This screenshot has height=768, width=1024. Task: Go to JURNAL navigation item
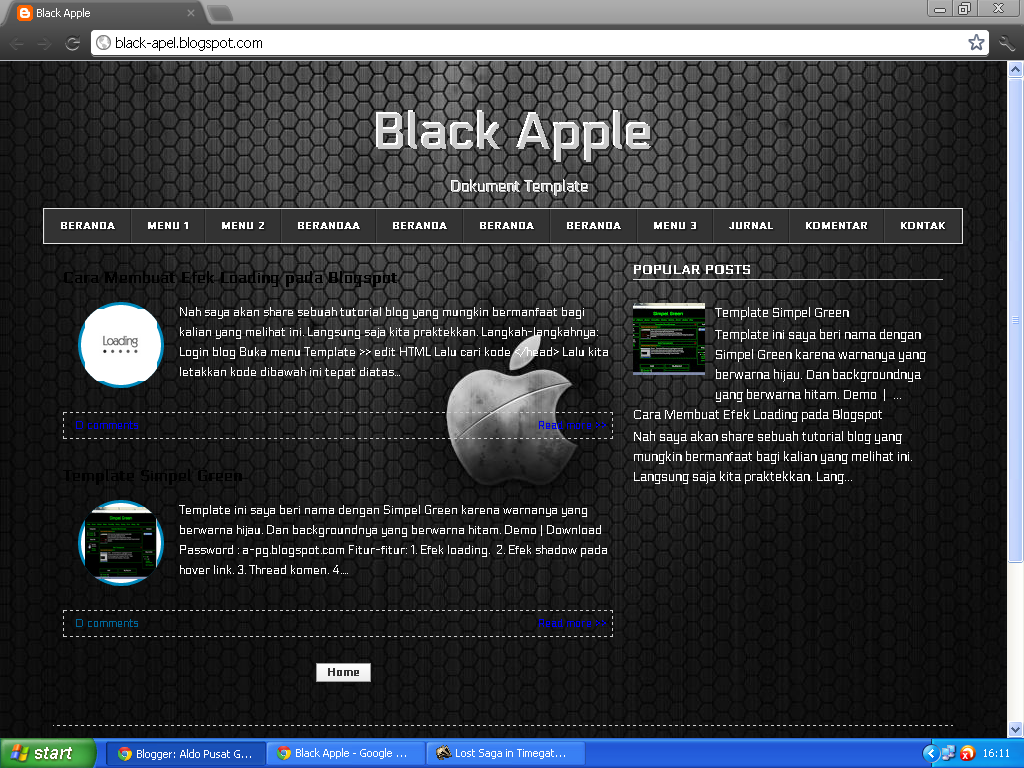(750, 225)
